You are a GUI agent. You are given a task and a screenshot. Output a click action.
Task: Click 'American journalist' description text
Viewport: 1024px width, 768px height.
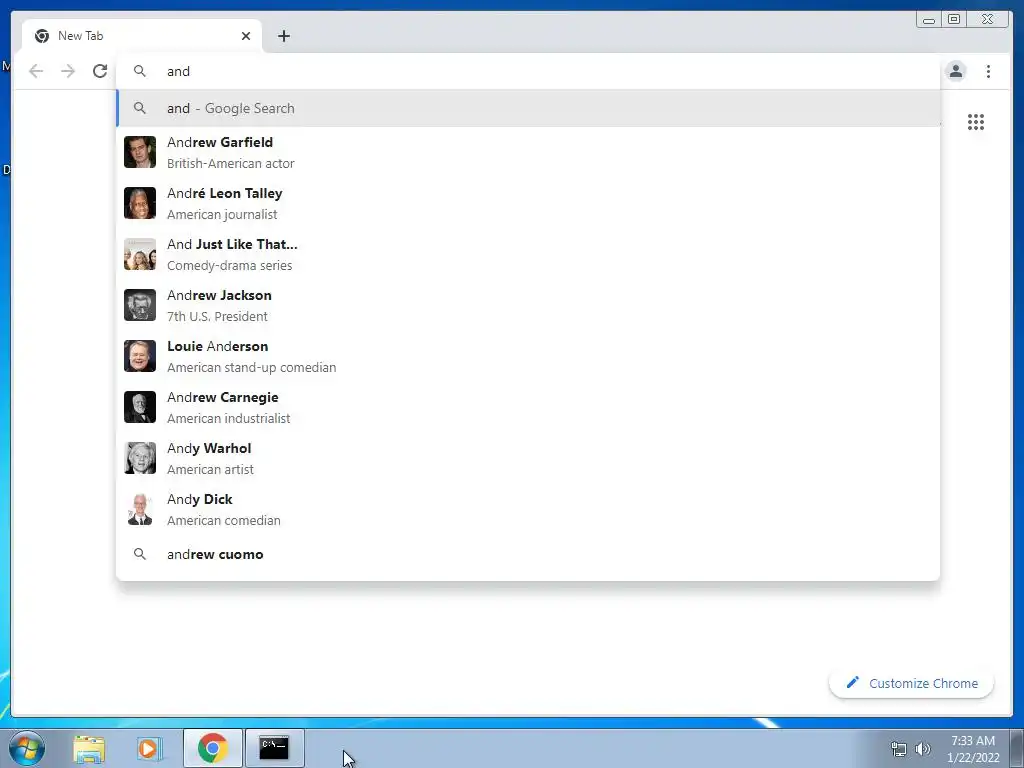click(x=222, y=215)
